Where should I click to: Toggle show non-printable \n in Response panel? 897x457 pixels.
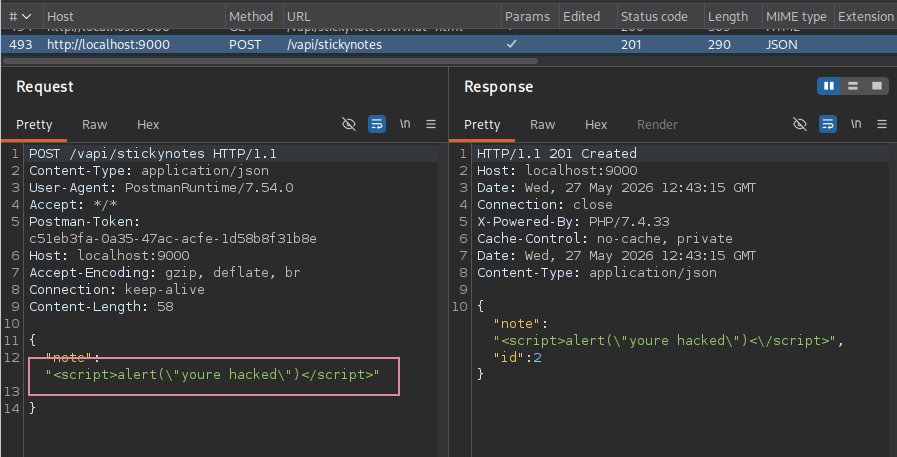(x=856, y=124)
